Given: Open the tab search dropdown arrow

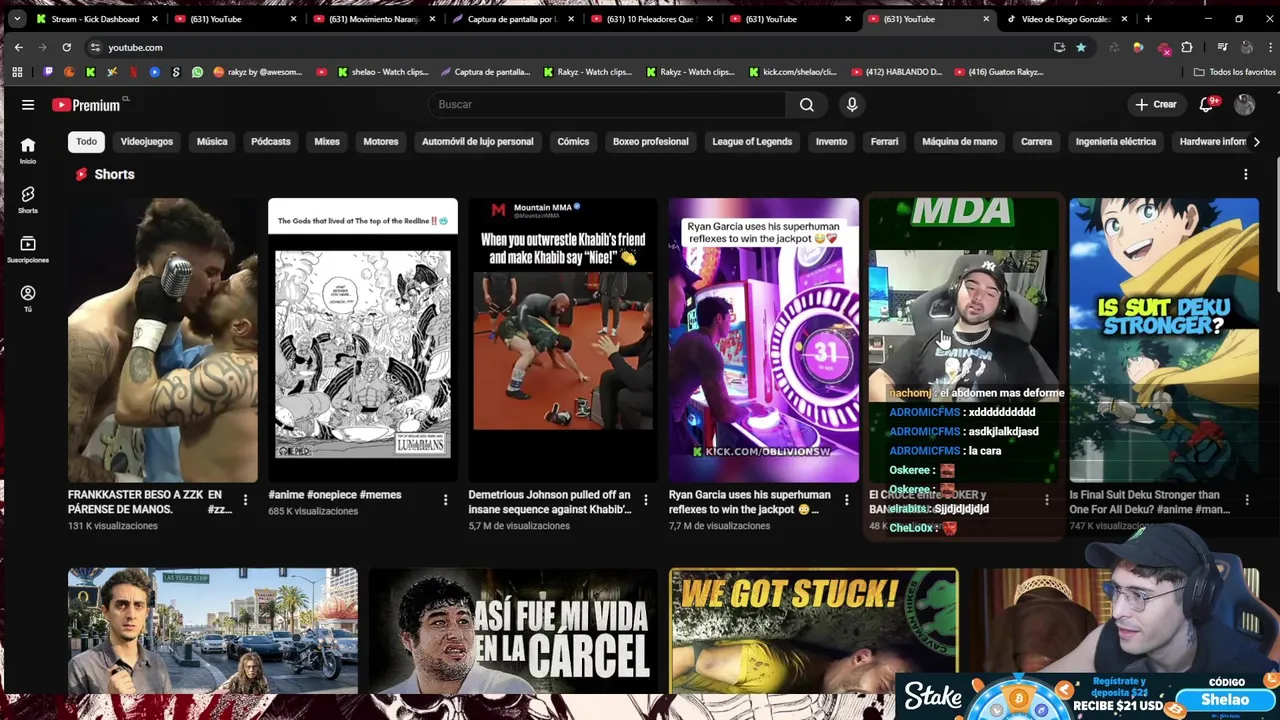Looking at the screenshot, I should (x=16, y=18).
